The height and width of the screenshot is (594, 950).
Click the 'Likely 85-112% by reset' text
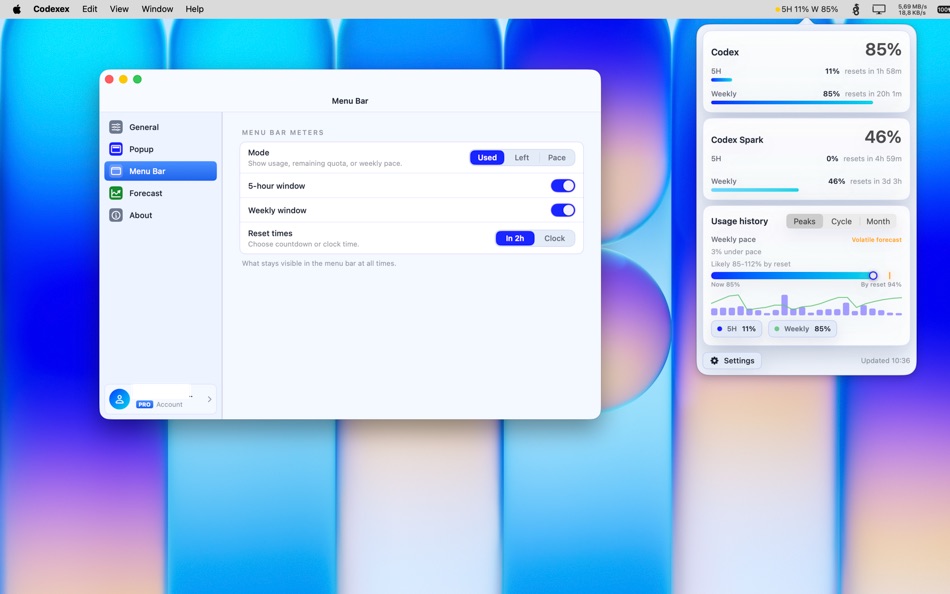751,264
